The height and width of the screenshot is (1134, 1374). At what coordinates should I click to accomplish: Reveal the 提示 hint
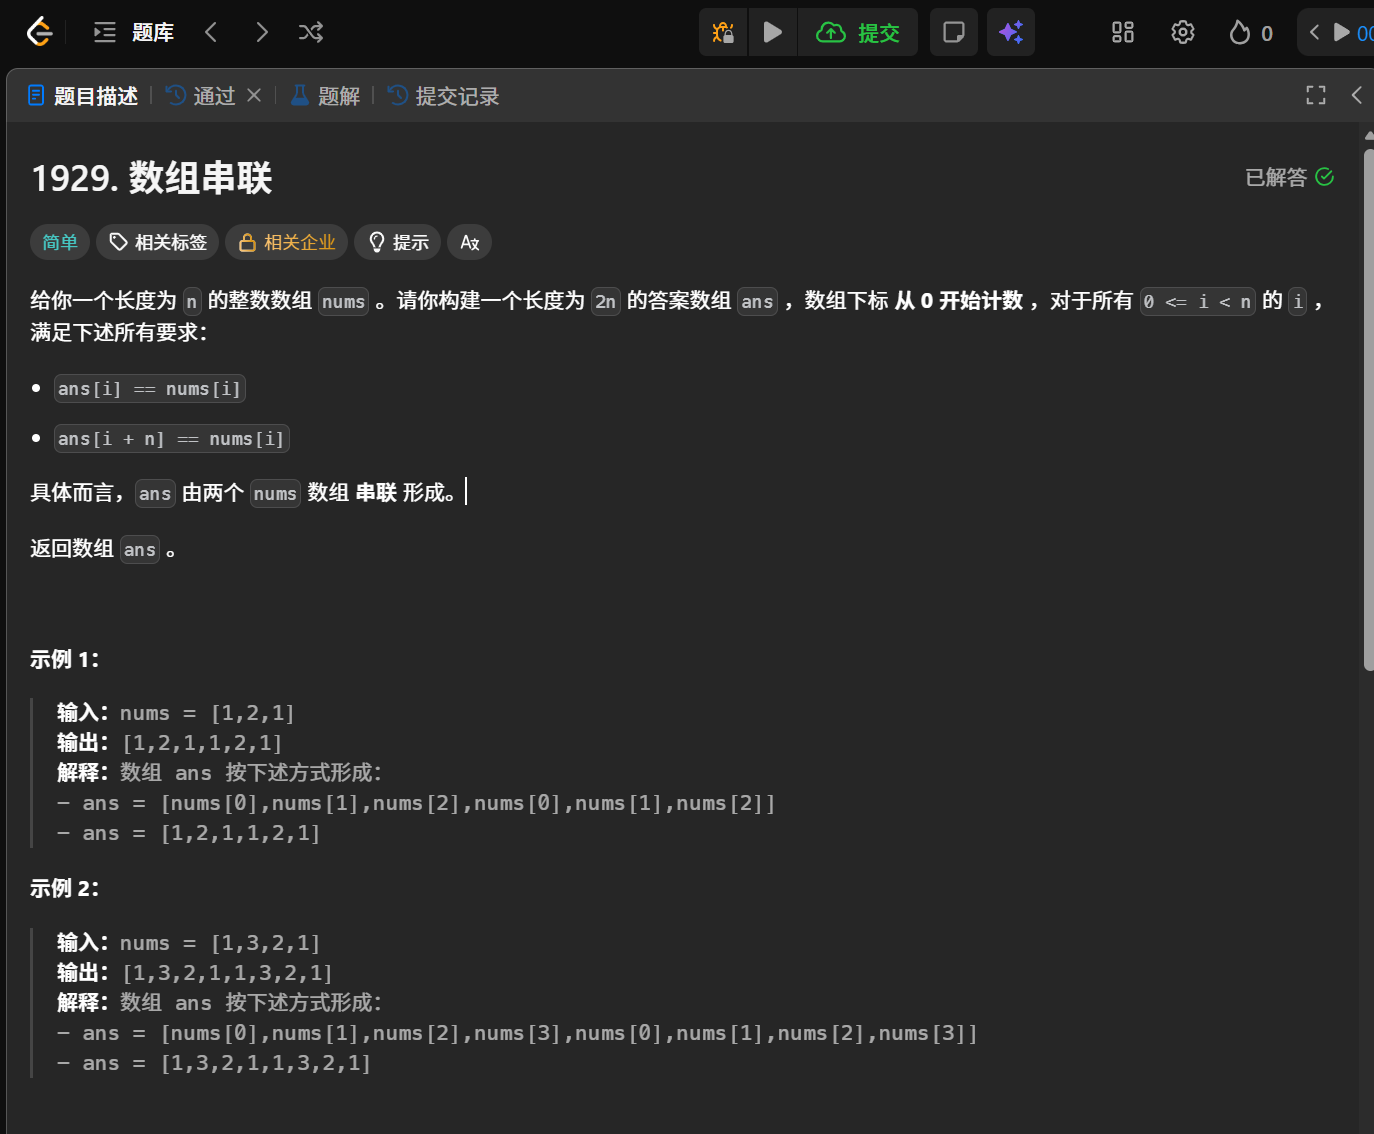[x=398, y=242]
